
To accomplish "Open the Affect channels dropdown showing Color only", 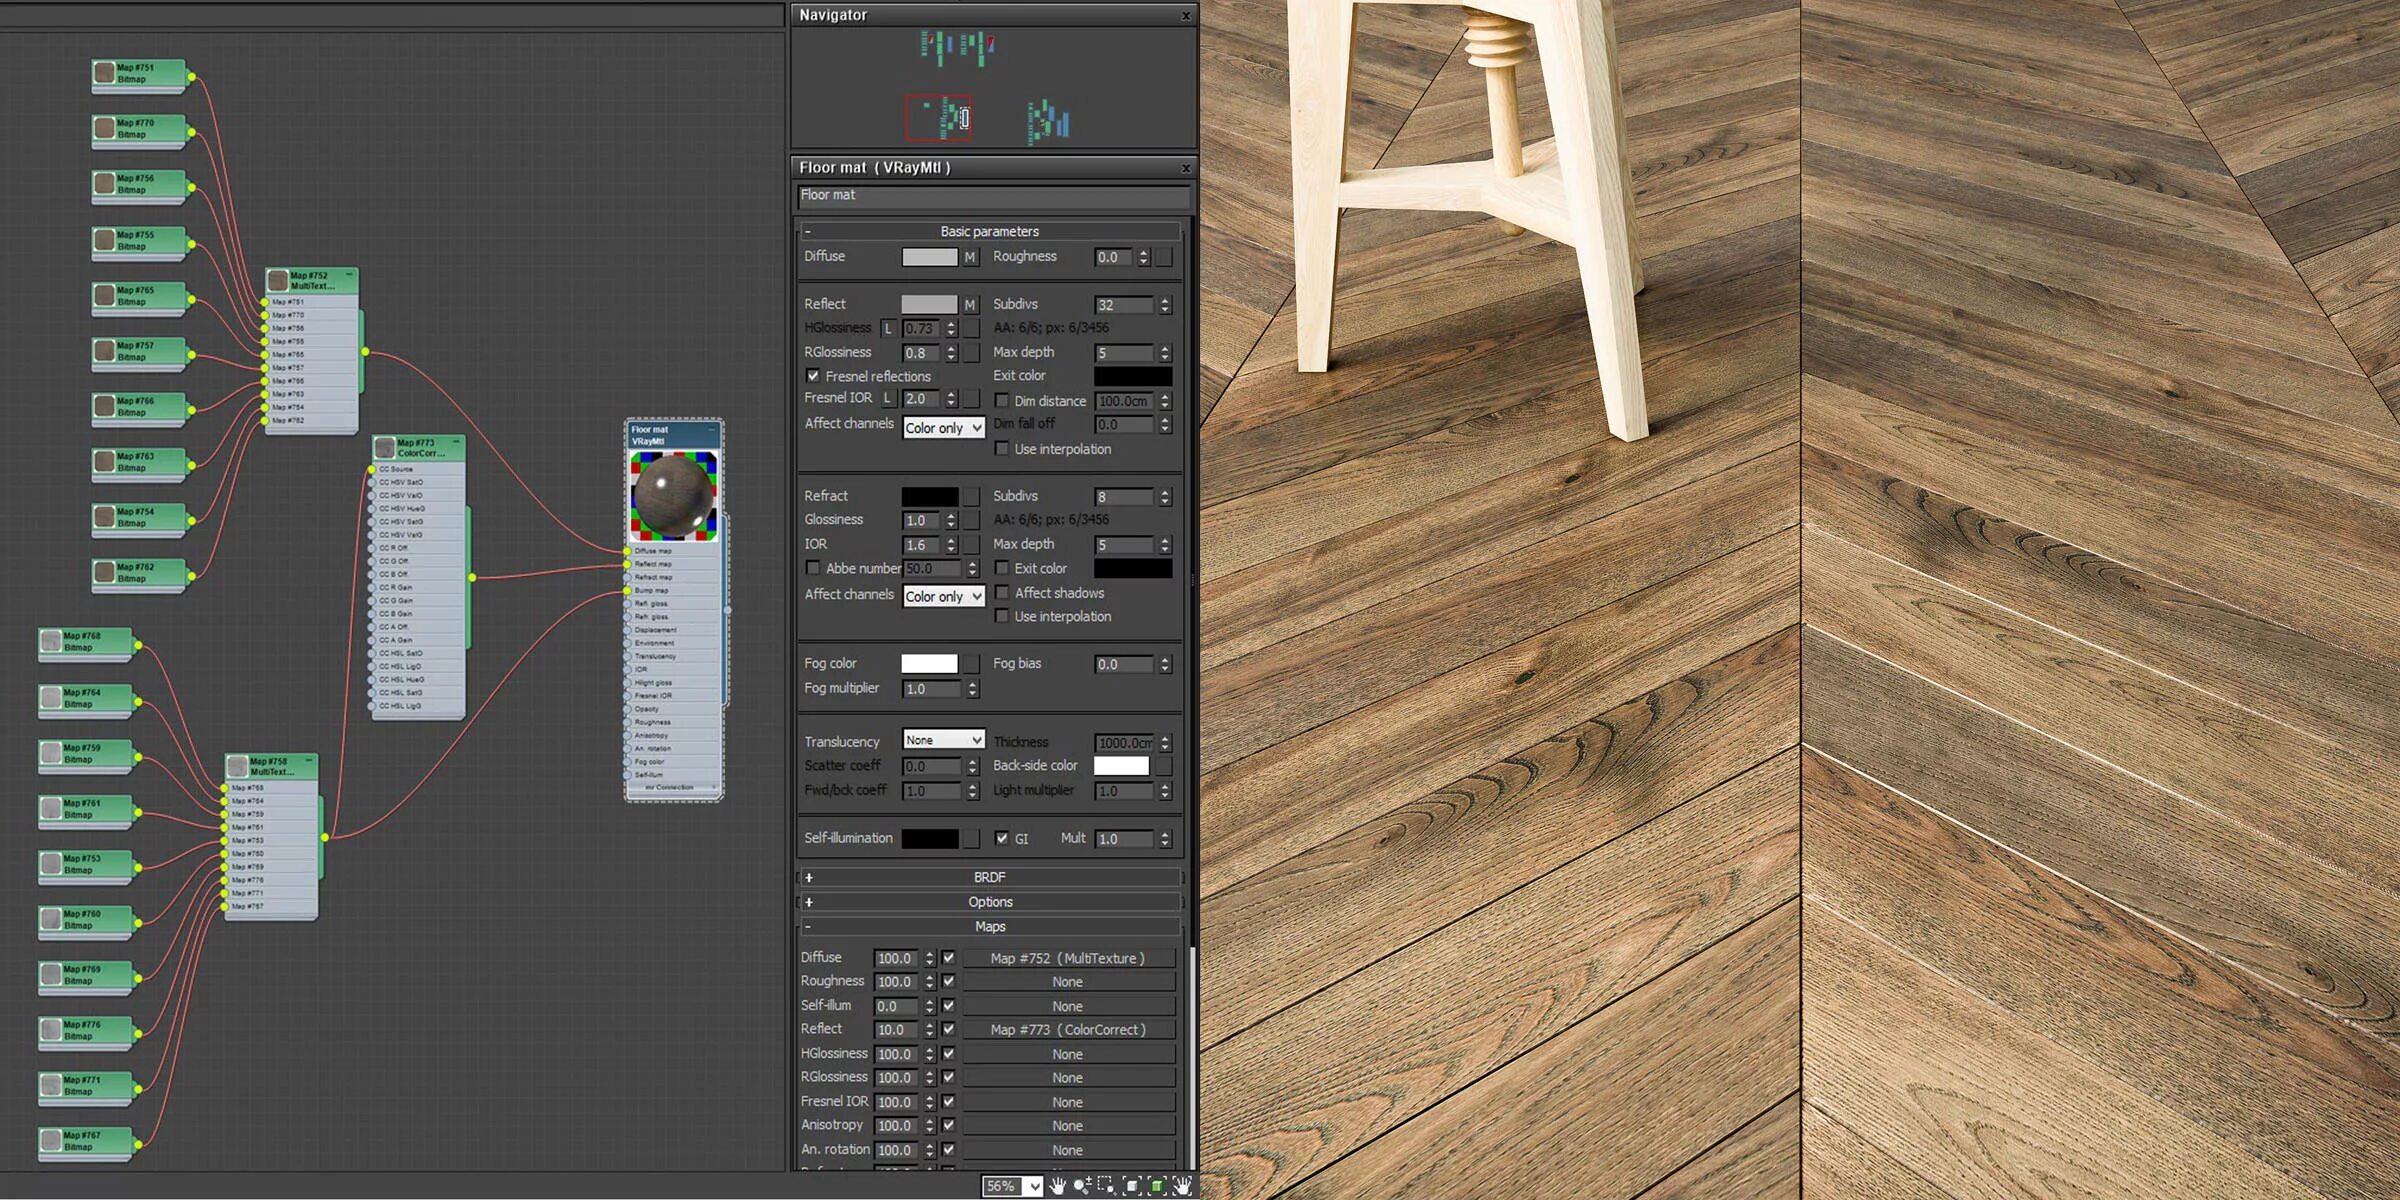I will coord(943,427).
